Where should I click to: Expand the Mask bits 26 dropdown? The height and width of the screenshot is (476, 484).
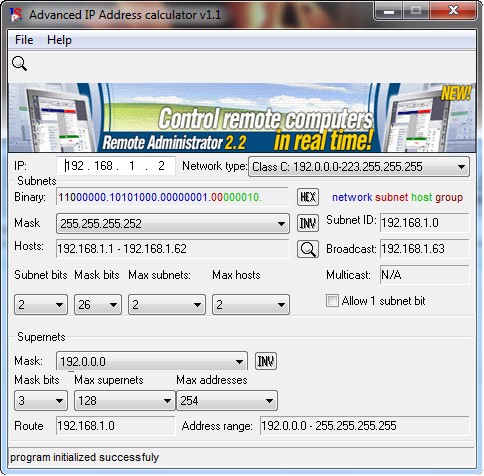tap(97, 304)
